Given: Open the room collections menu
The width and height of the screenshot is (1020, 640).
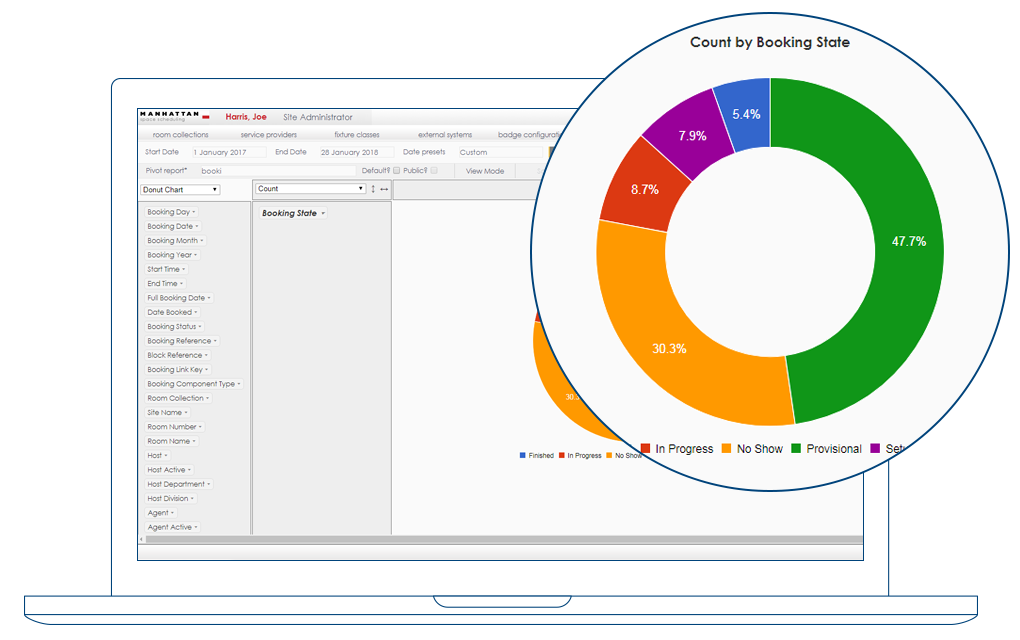Looking at the screenshot, I should [181, 135].
